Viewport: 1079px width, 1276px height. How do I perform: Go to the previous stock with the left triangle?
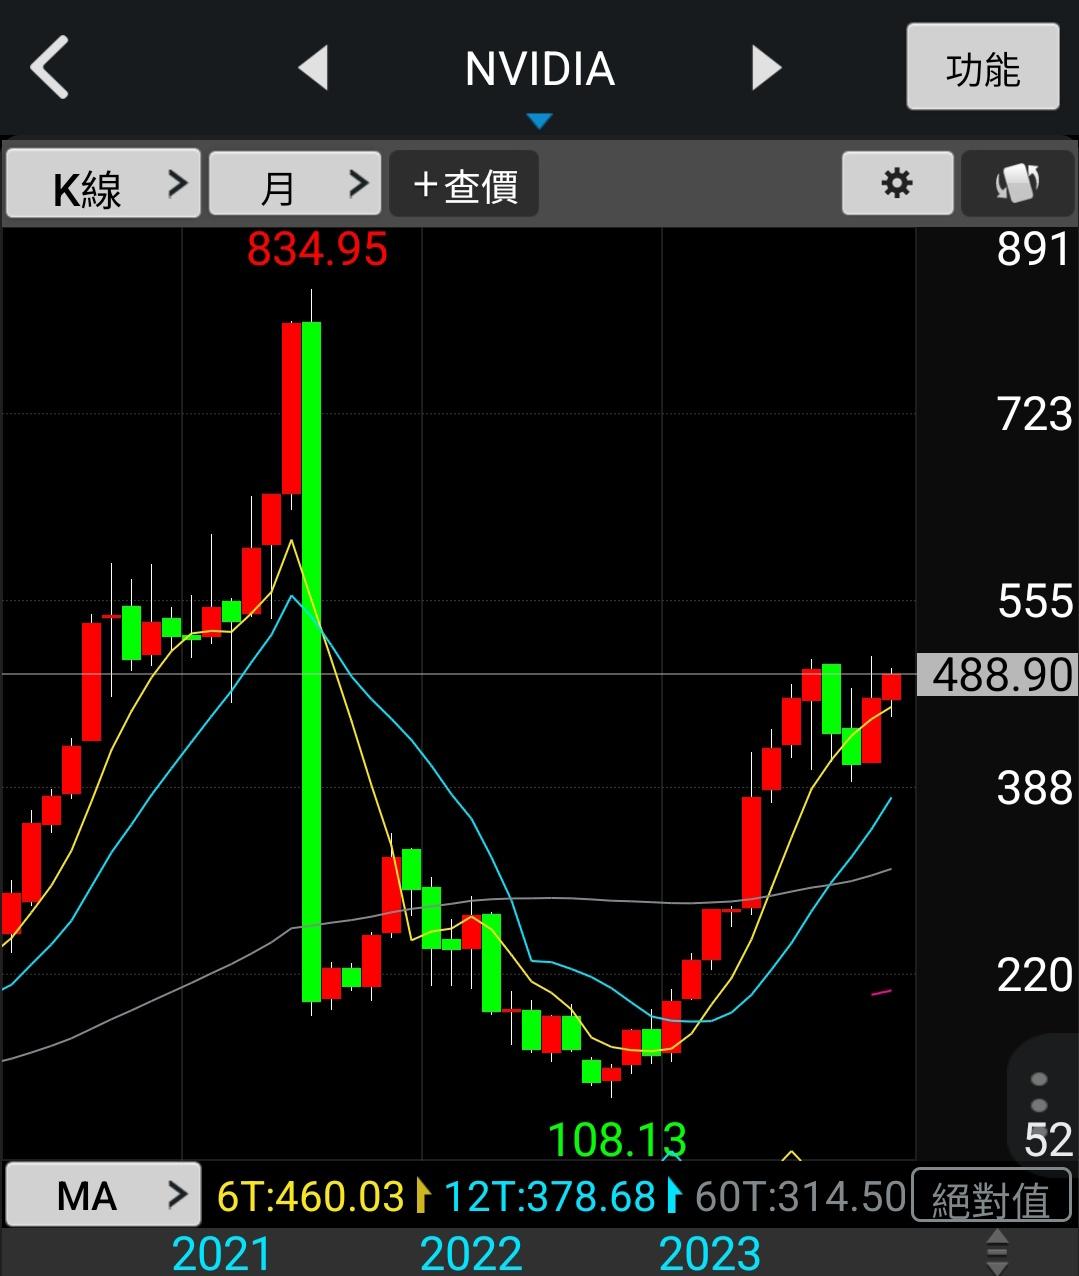click(314, 68)
